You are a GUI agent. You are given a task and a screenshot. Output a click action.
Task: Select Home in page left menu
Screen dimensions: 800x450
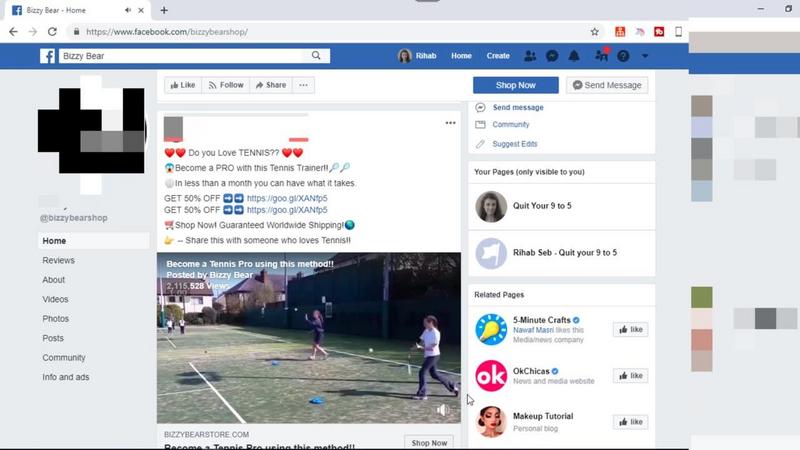[x=94, y=241]
